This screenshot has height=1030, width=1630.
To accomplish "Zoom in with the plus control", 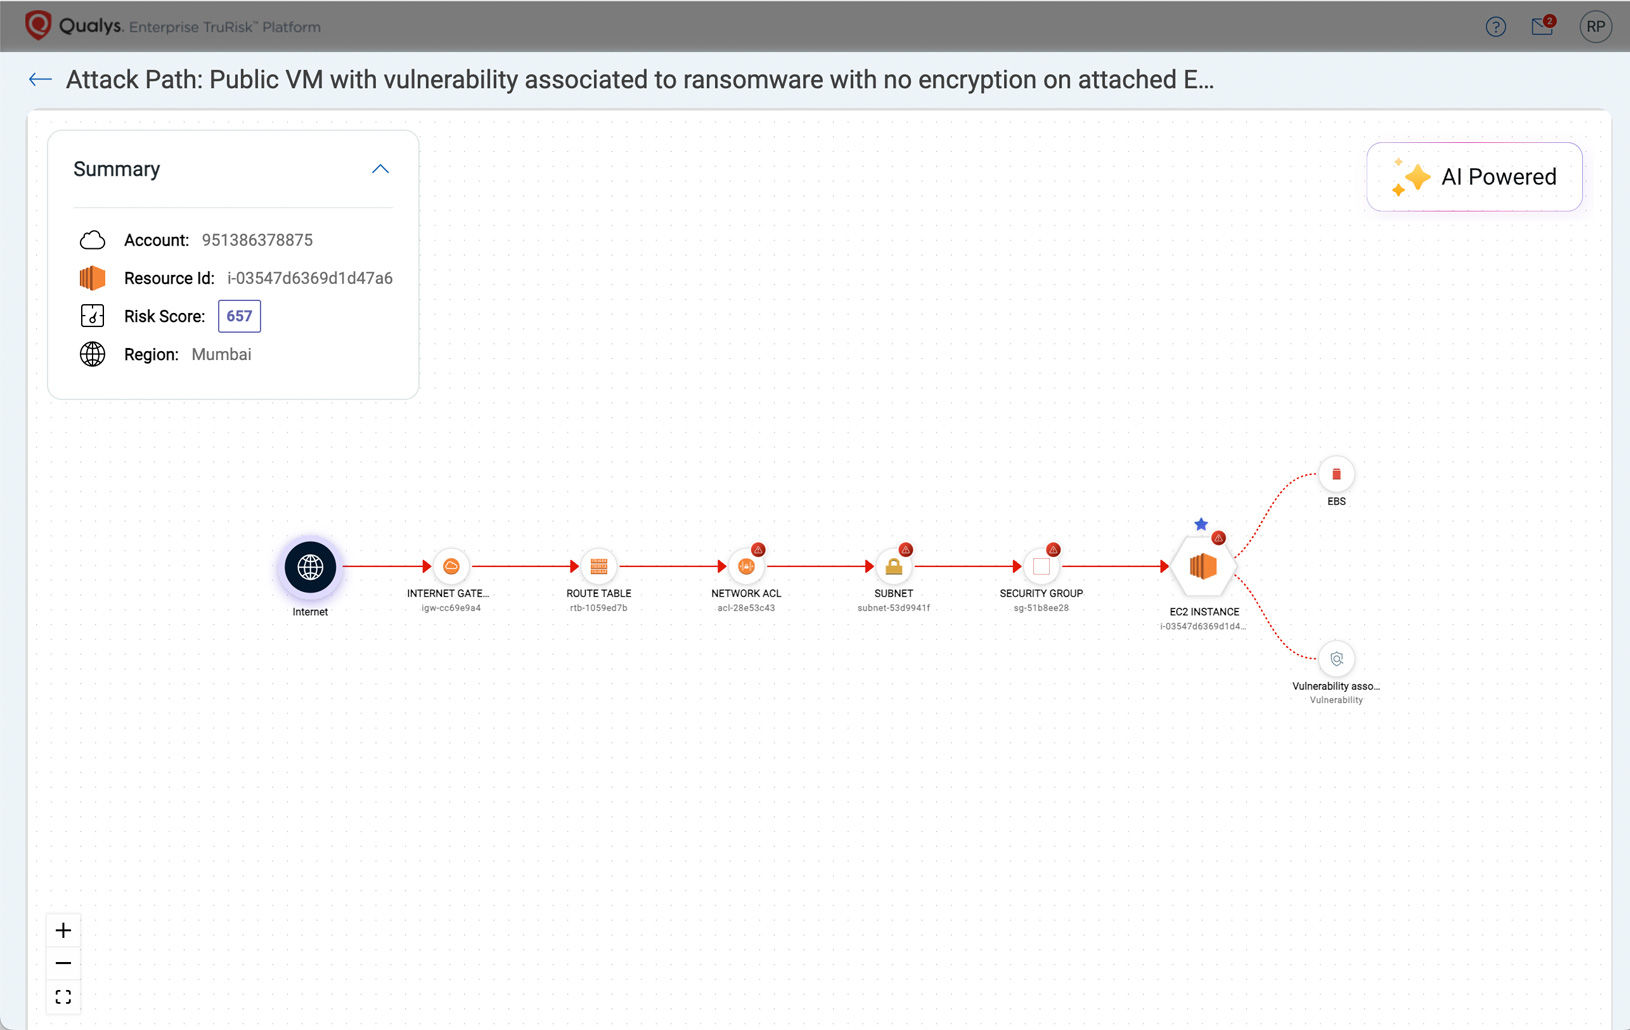I will [63, 931].
